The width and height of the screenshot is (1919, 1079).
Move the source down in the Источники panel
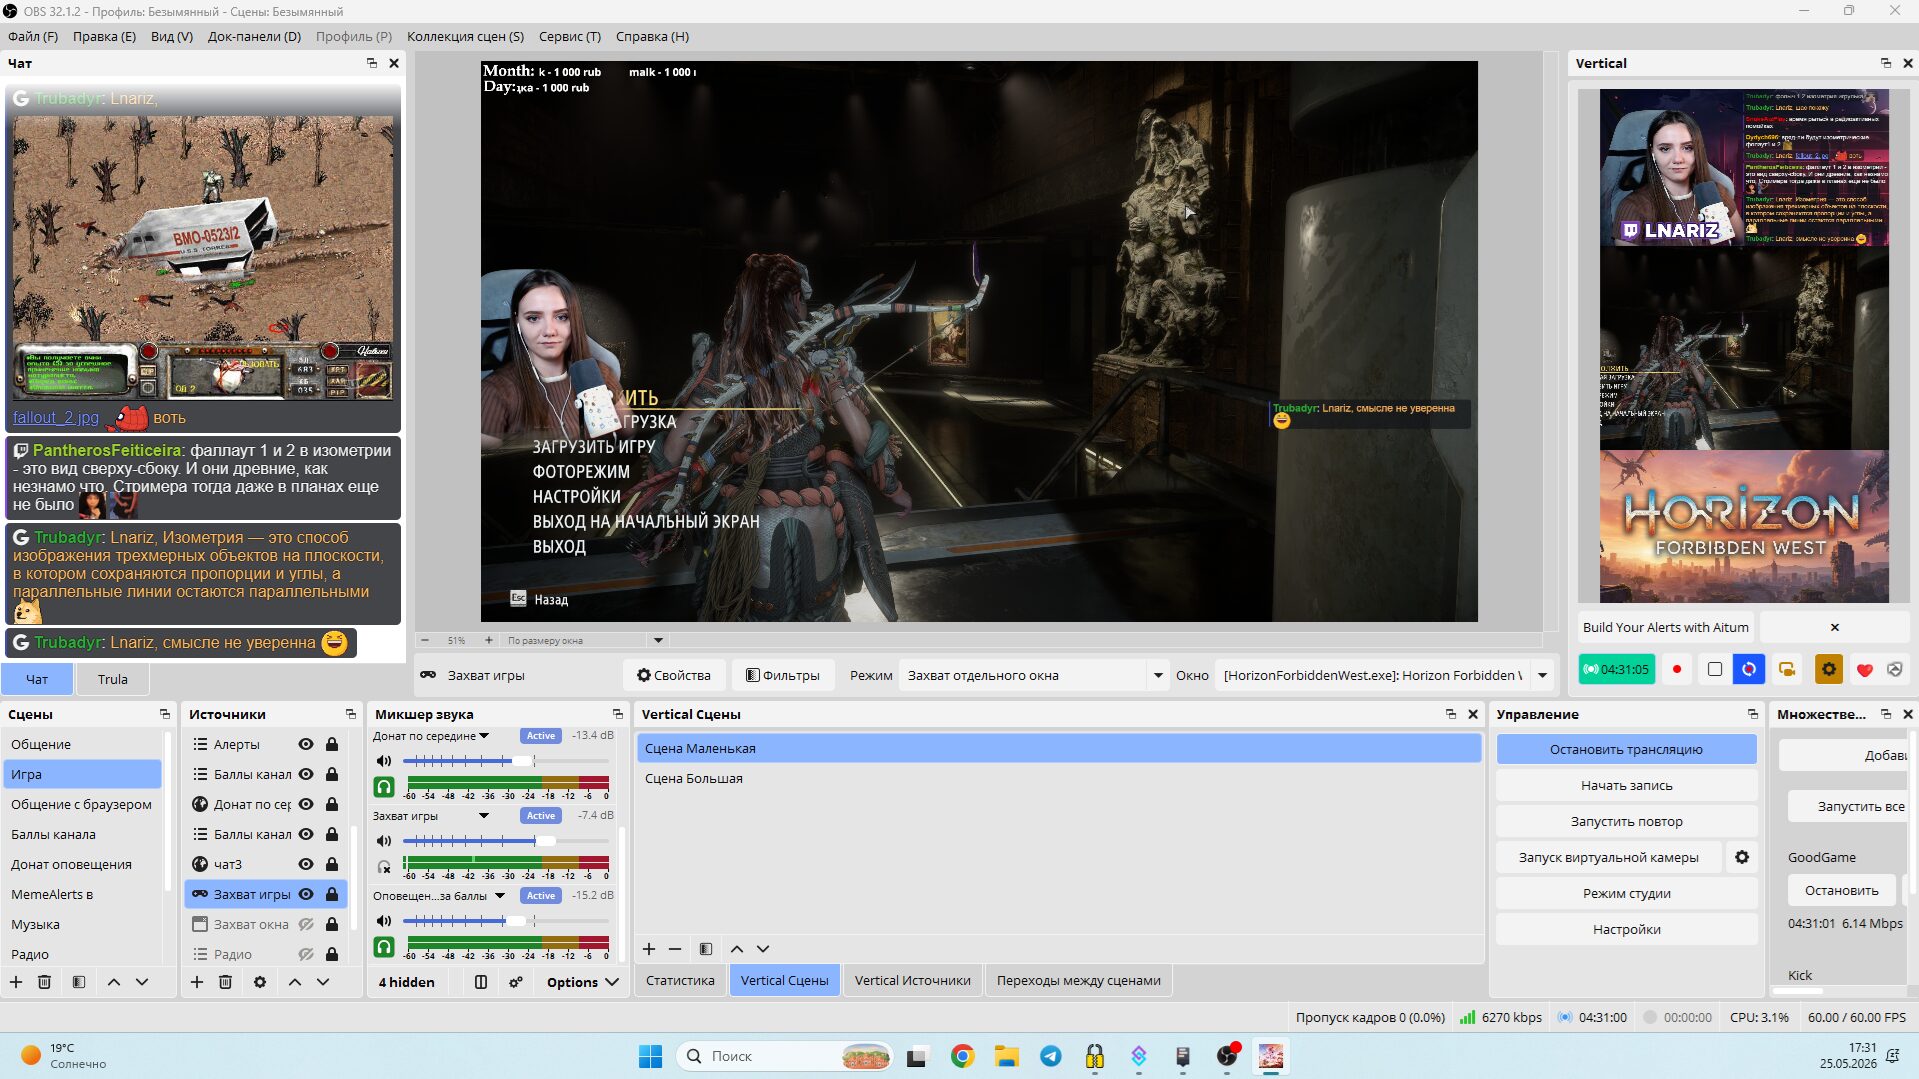pos(323,982)
